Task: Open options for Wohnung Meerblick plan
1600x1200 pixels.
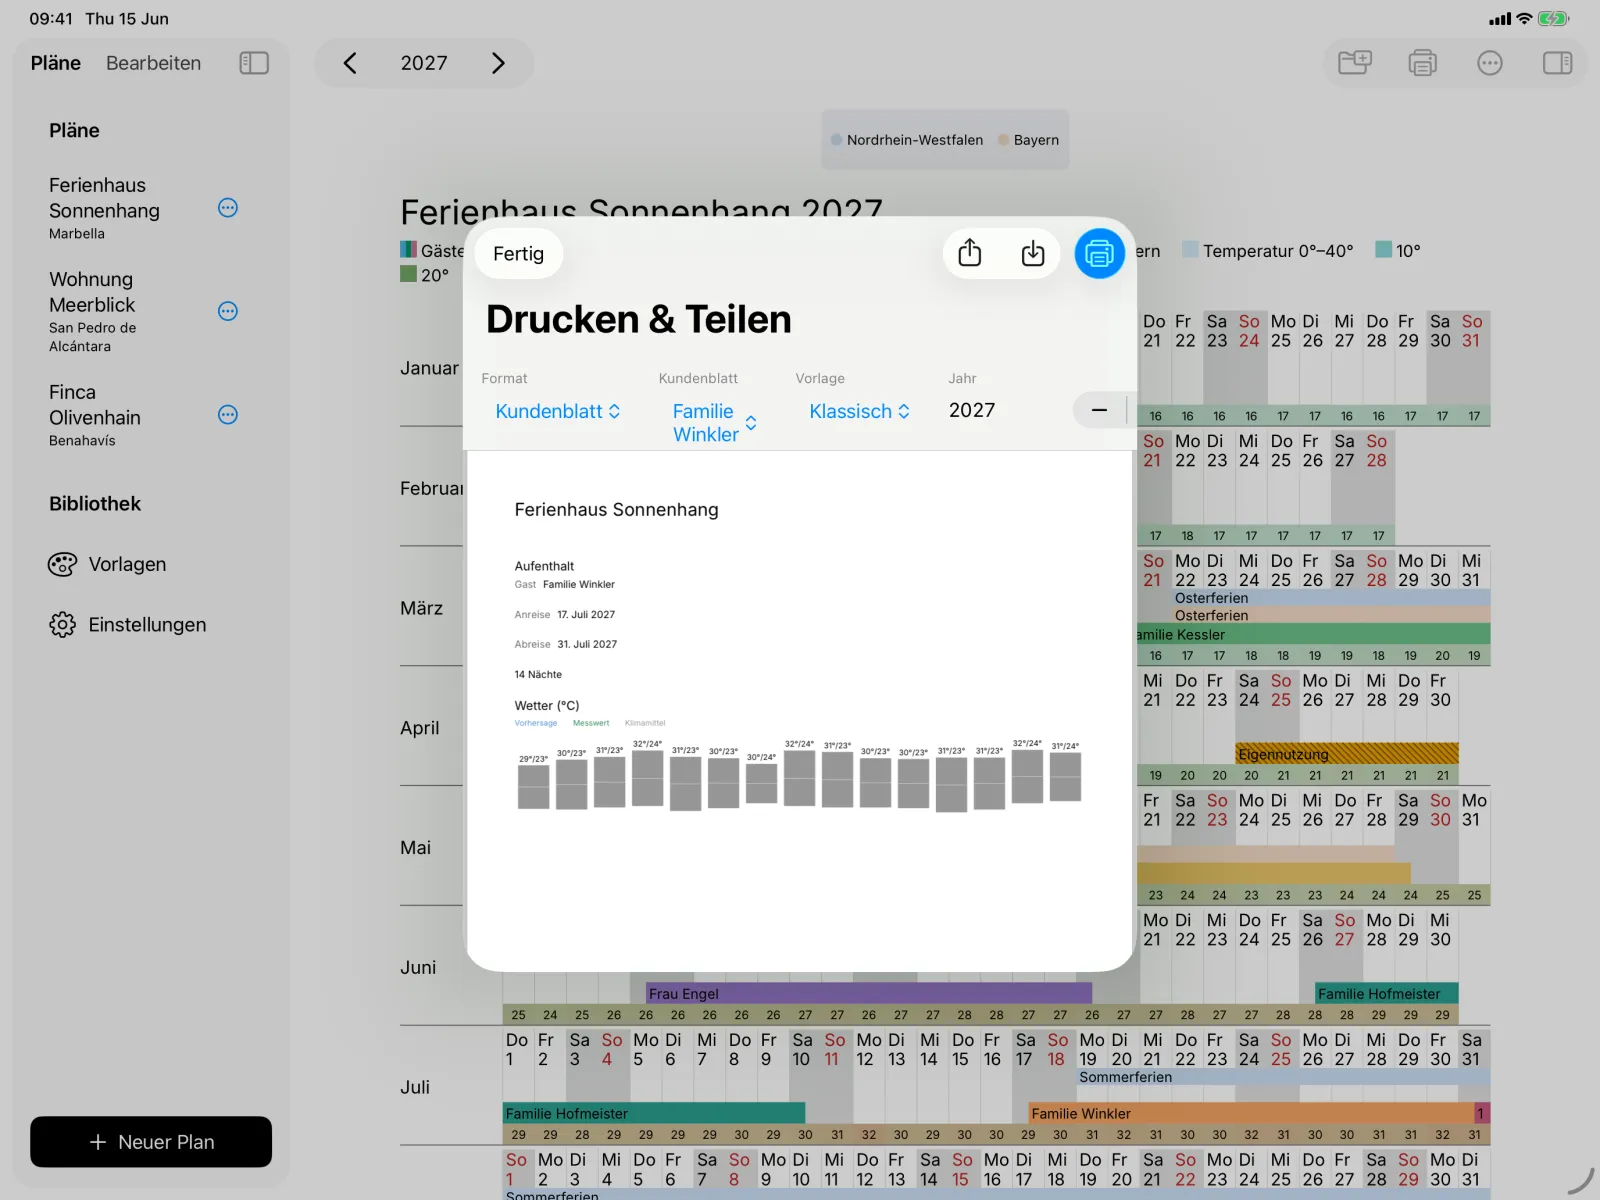Action: pyautogui.click(x=228, y=311)
